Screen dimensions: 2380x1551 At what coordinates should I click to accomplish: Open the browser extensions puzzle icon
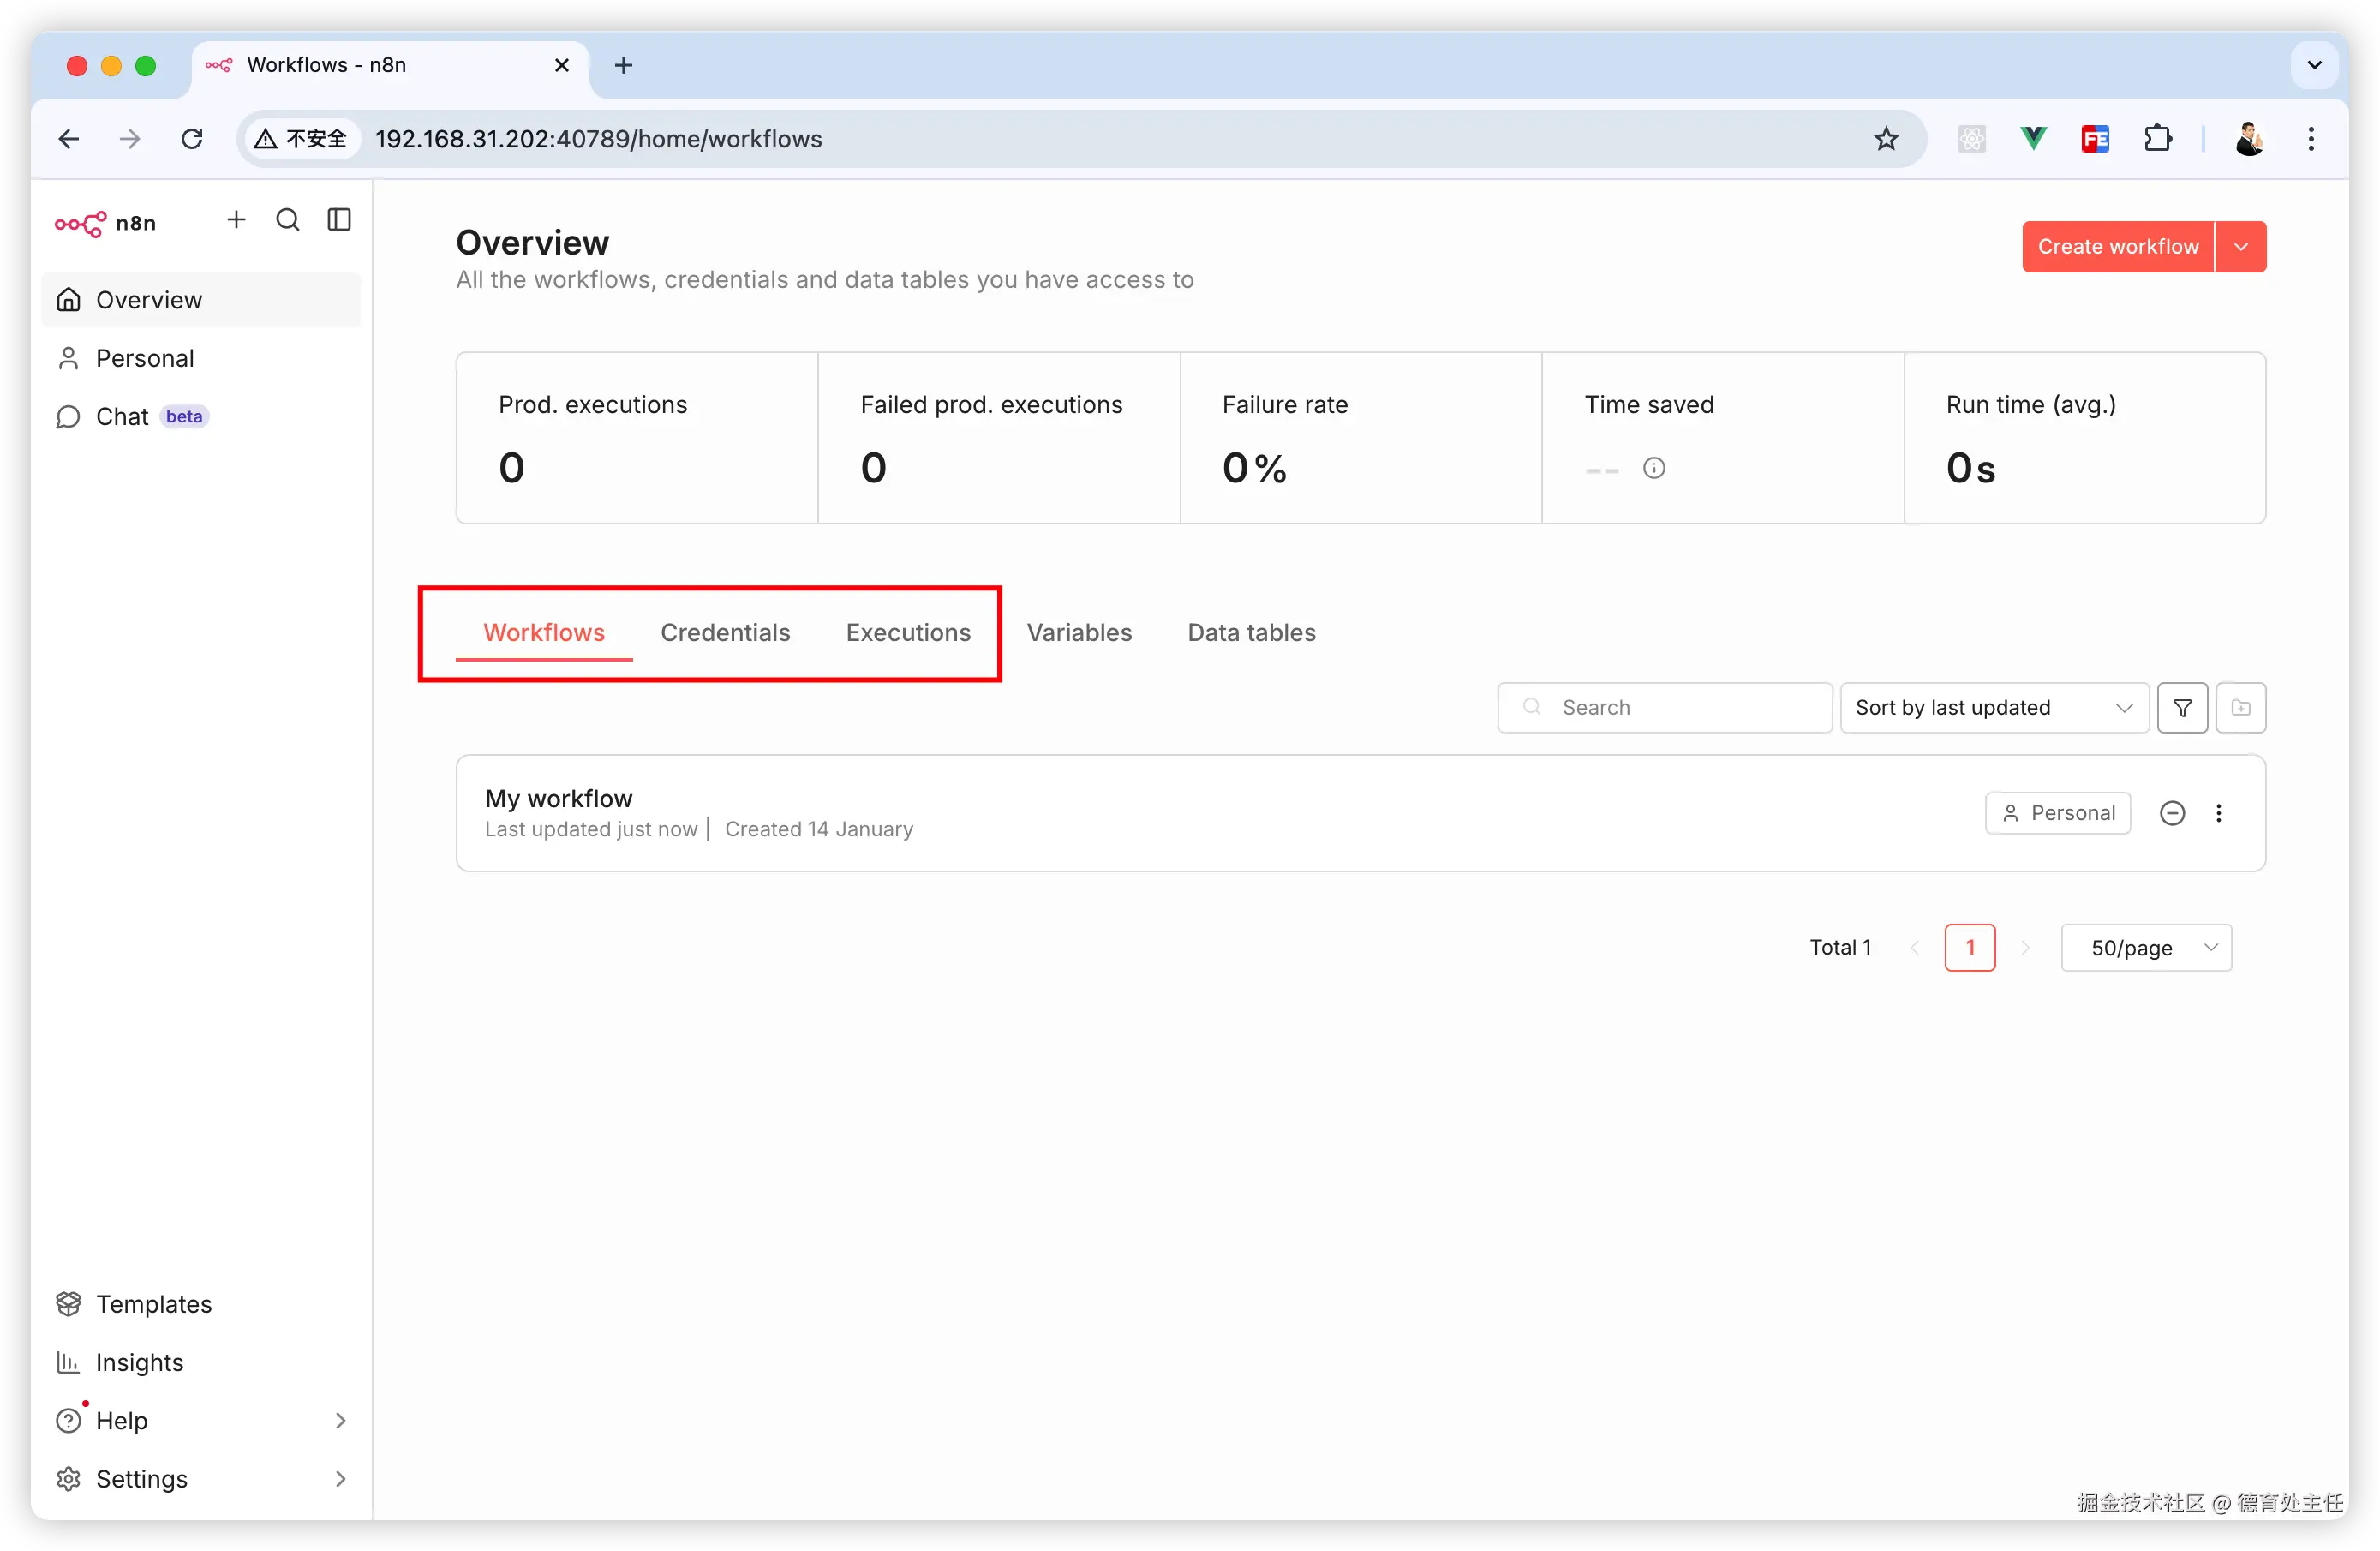pyautogui.click(x=2157, y=139)
